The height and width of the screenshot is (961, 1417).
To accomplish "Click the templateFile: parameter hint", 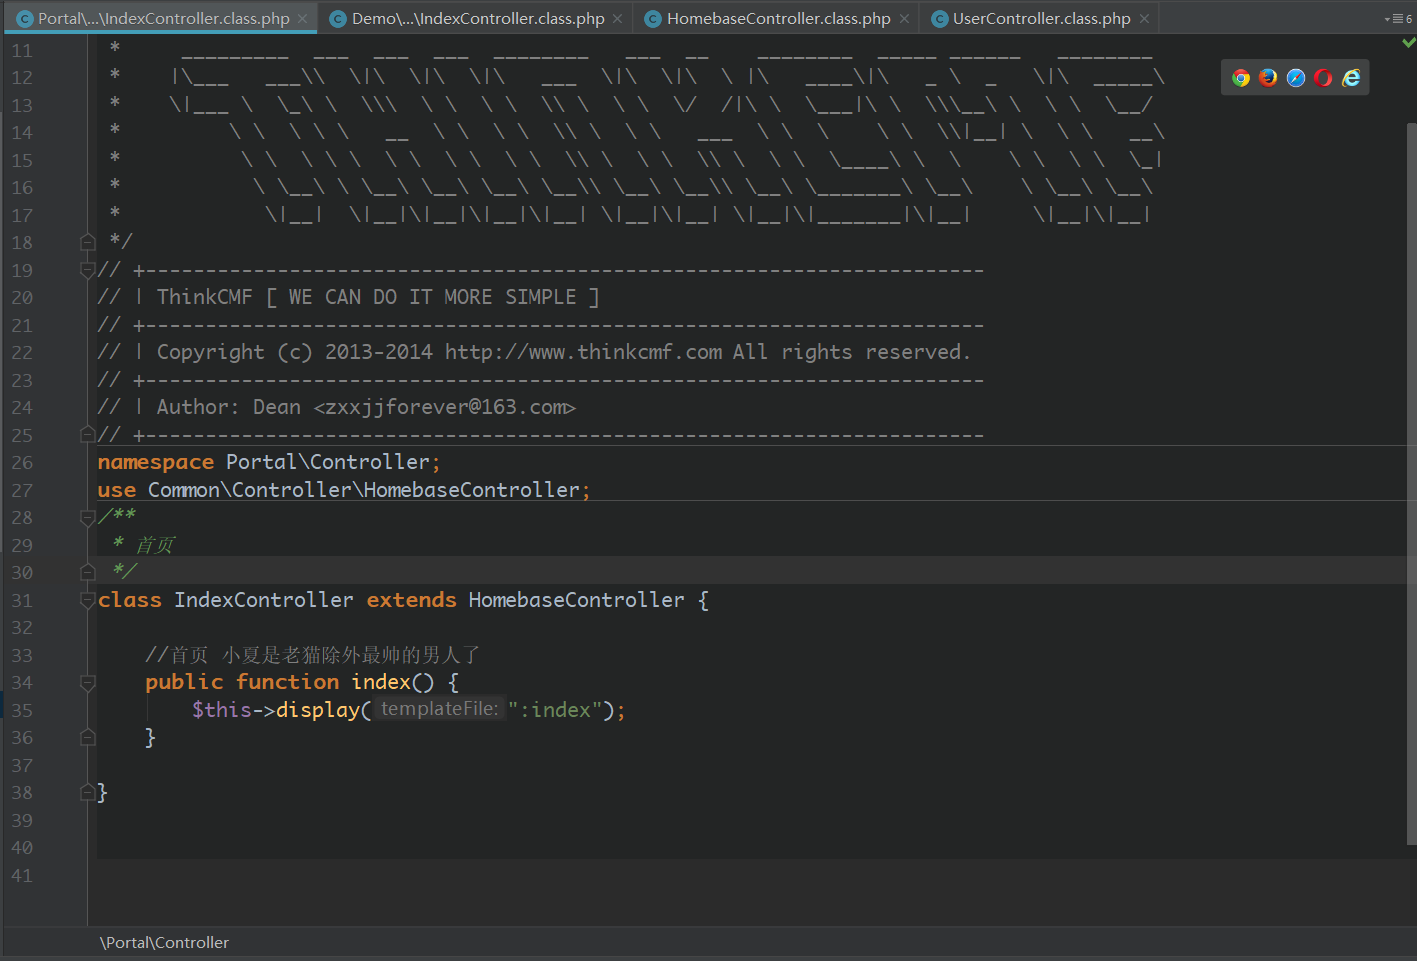I will coord(439,709).
